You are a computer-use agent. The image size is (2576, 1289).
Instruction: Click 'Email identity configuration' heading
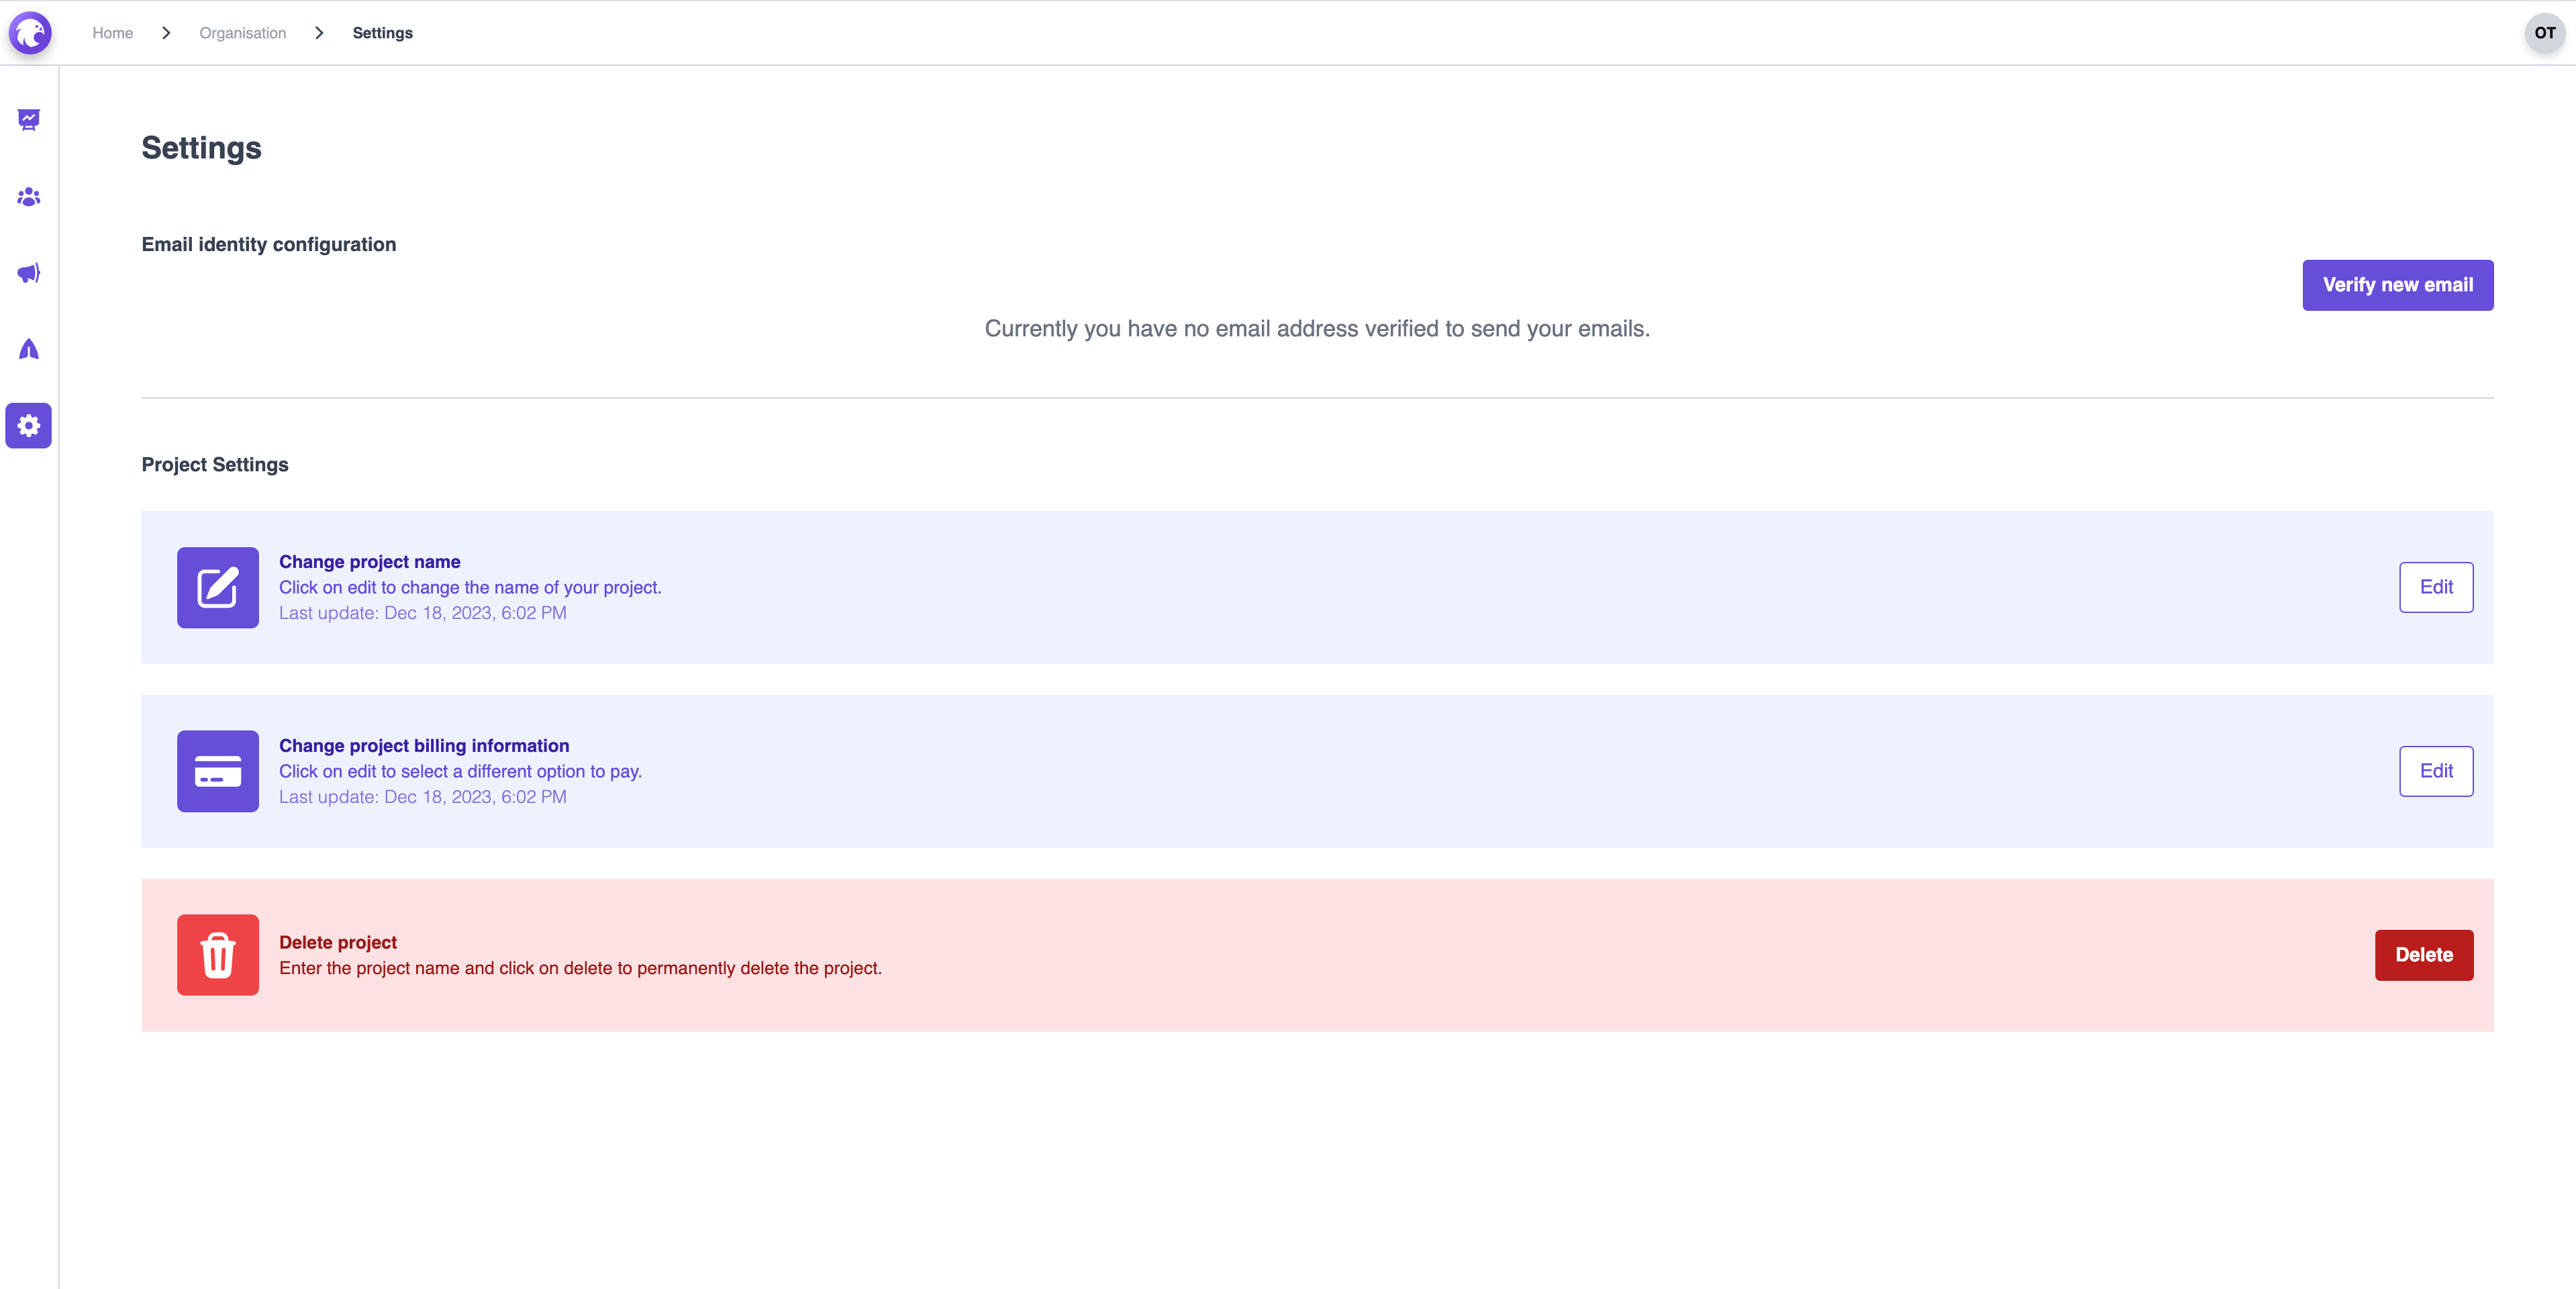click(269, 245)
